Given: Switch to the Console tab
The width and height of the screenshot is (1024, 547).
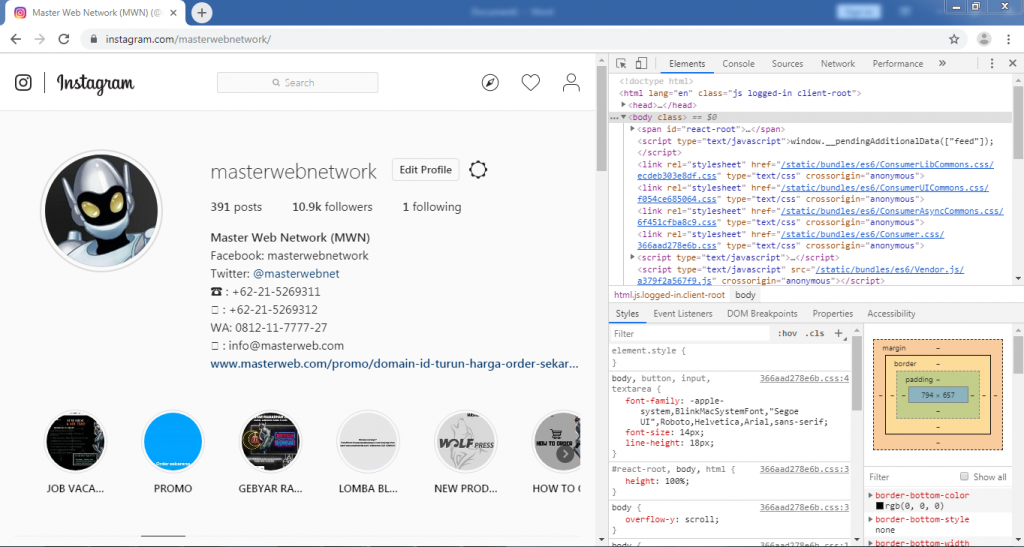Looking at the screenshot, I should 738,63.
